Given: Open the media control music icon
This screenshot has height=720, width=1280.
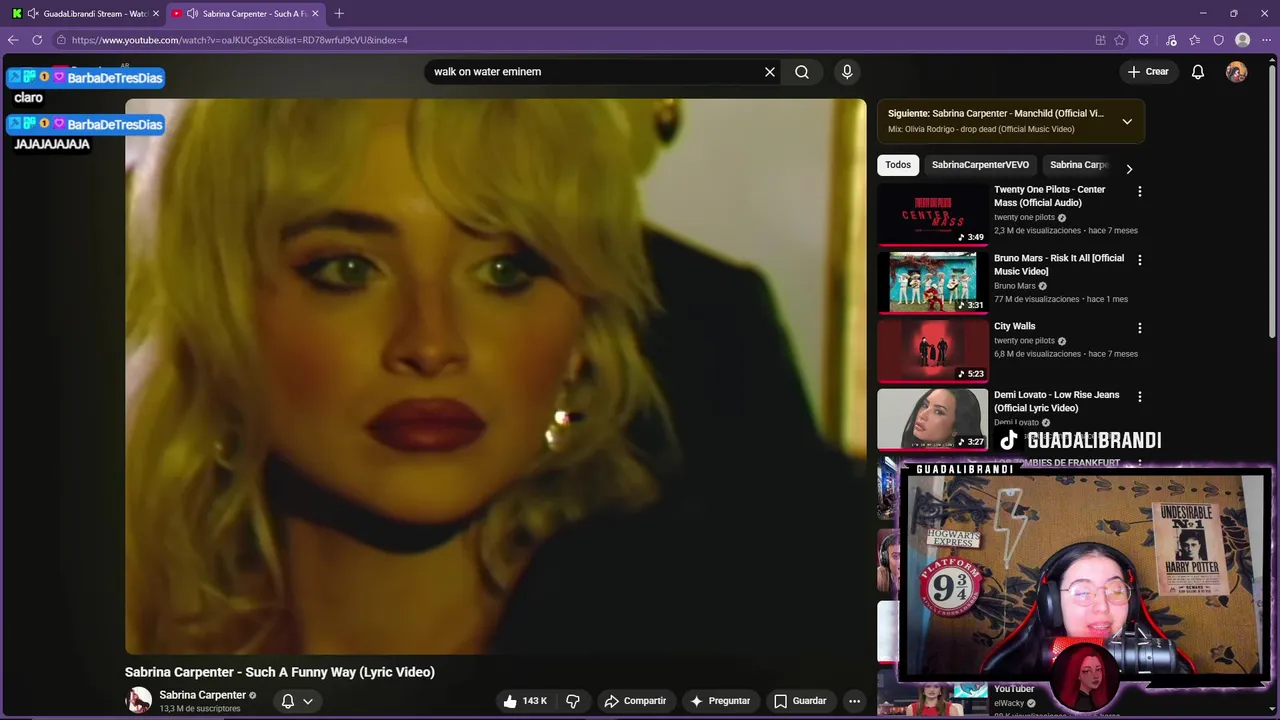Looking at the screenshot, I should pos(1171,40).
